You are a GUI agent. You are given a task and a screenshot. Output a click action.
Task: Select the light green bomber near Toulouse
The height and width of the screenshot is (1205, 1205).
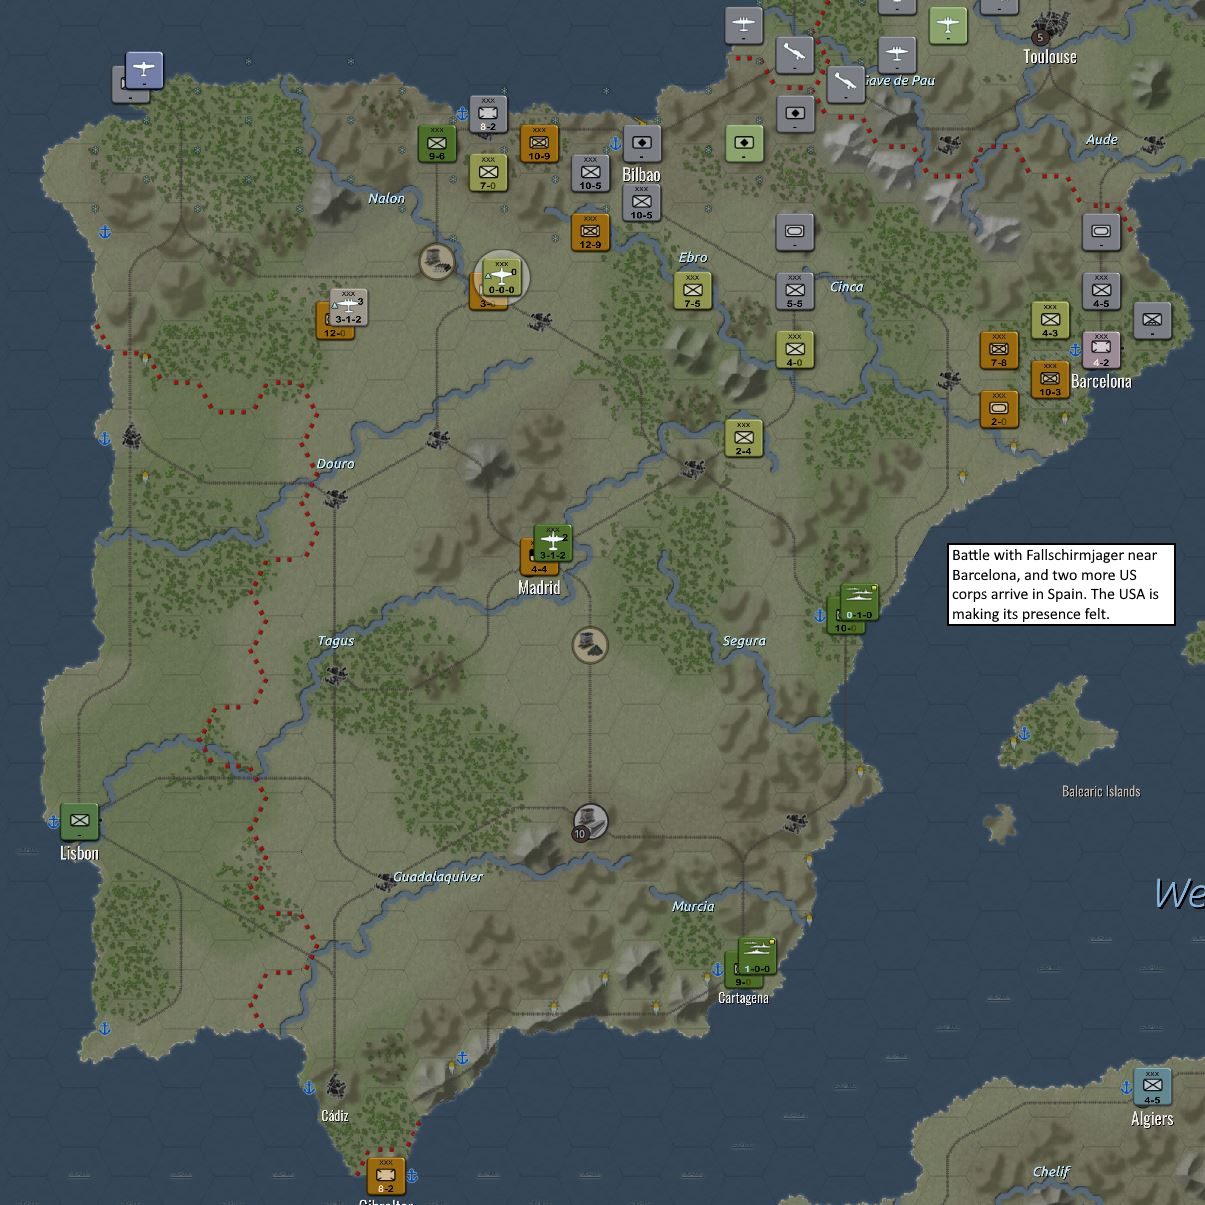(947, 25)
